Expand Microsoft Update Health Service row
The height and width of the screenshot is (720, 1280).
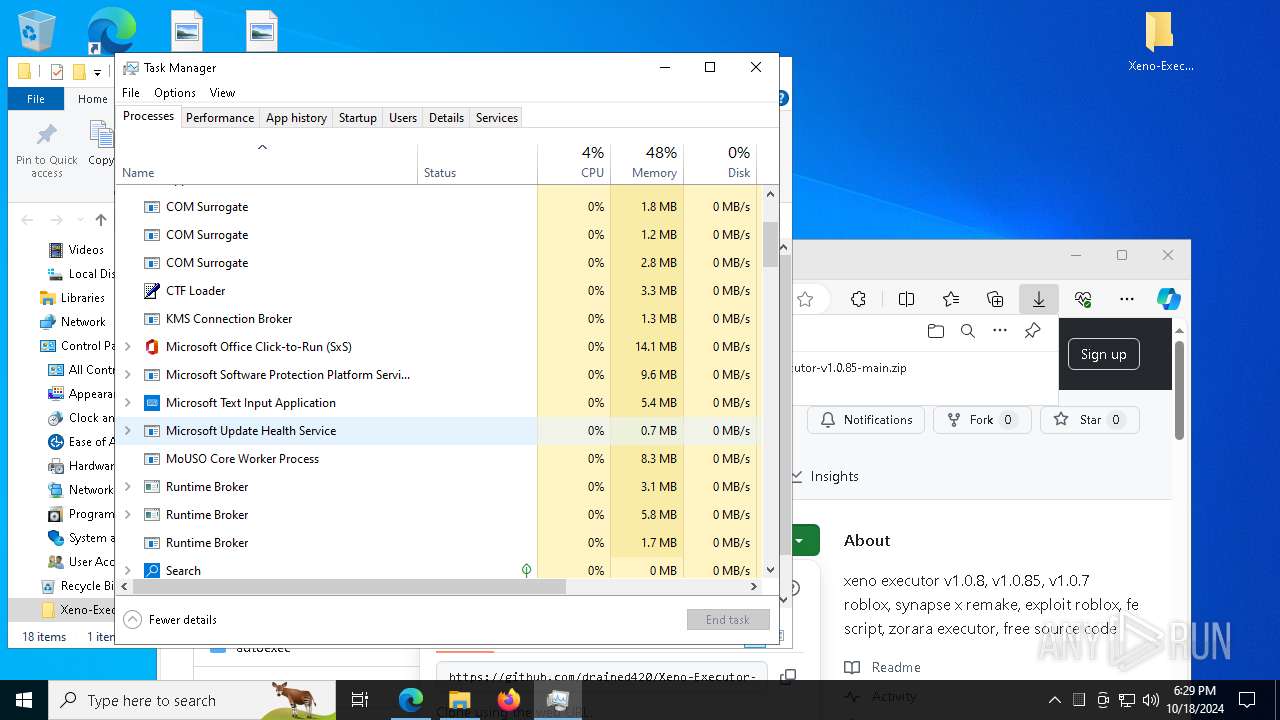(x=127, y=431)
